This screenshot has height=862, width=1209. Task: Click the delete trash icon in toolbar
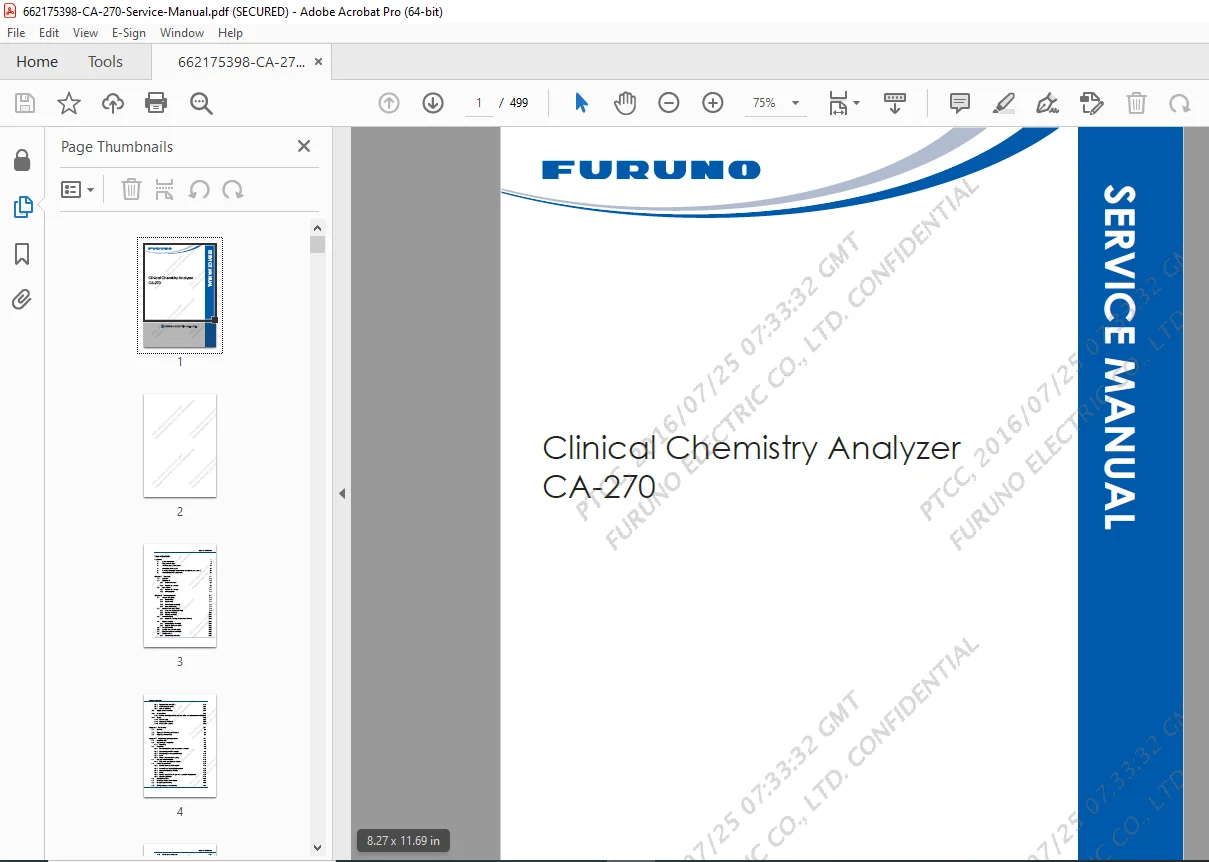[1136, 103]
